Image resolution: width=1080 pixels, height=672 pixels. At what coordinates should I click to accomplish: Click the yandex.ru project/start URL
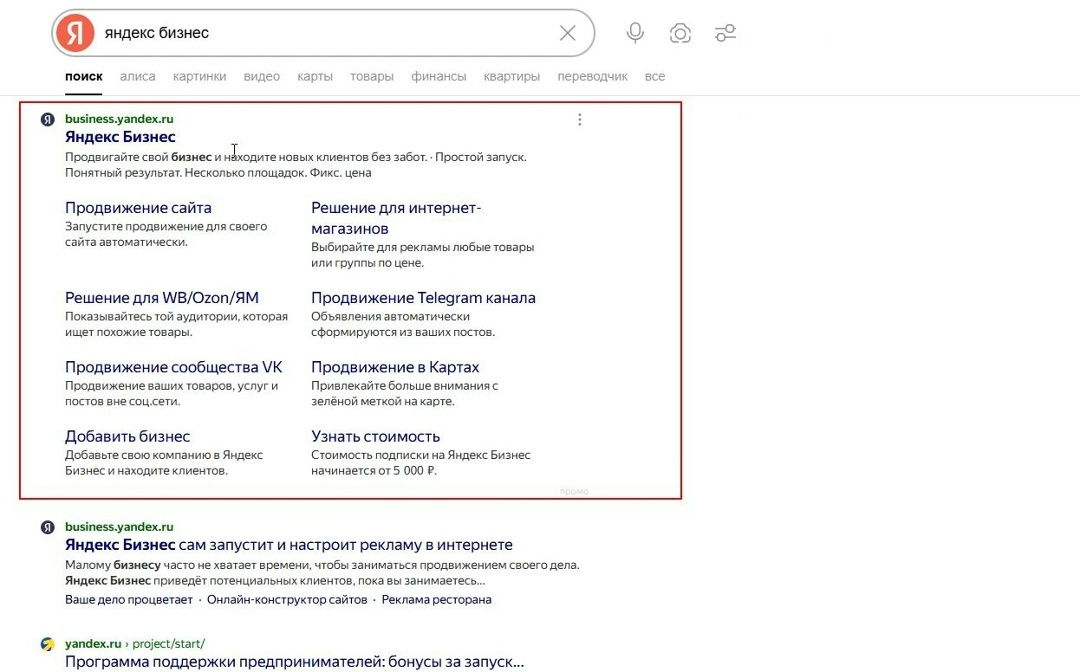point(135,644)
